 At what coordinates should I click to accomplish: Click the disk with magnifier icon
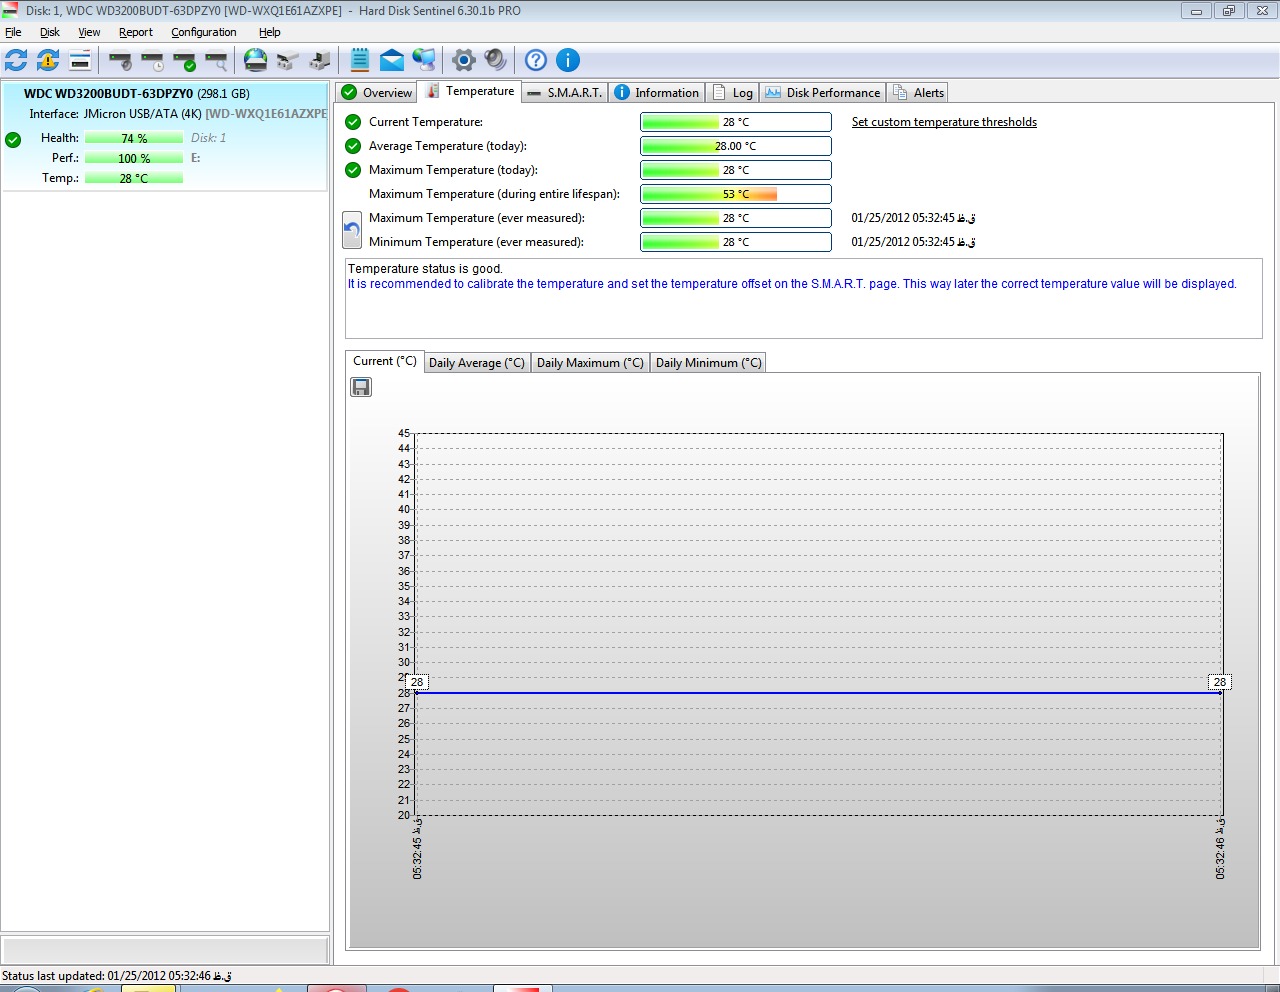tap(216, 61)
